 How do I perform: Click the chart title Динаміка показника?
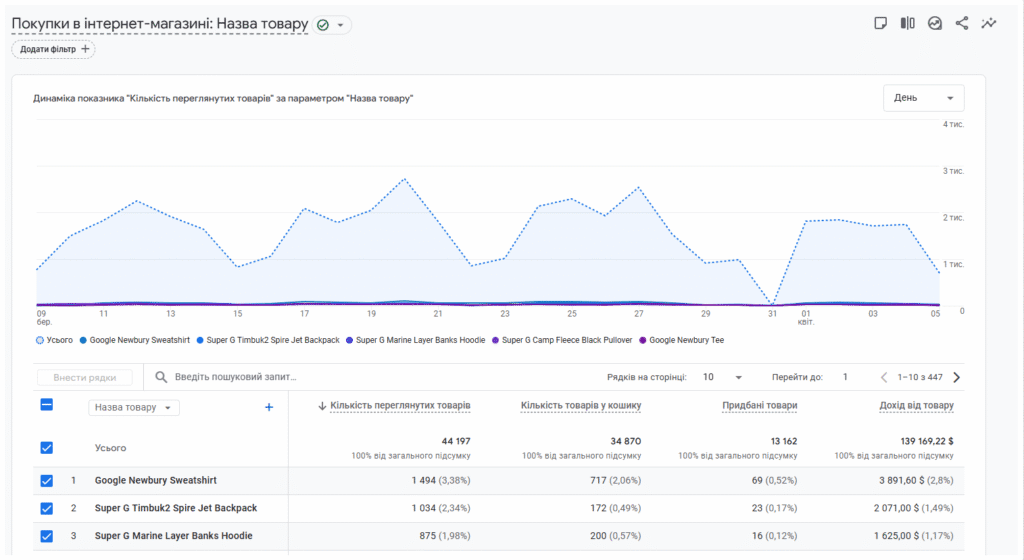pos(223,99)
